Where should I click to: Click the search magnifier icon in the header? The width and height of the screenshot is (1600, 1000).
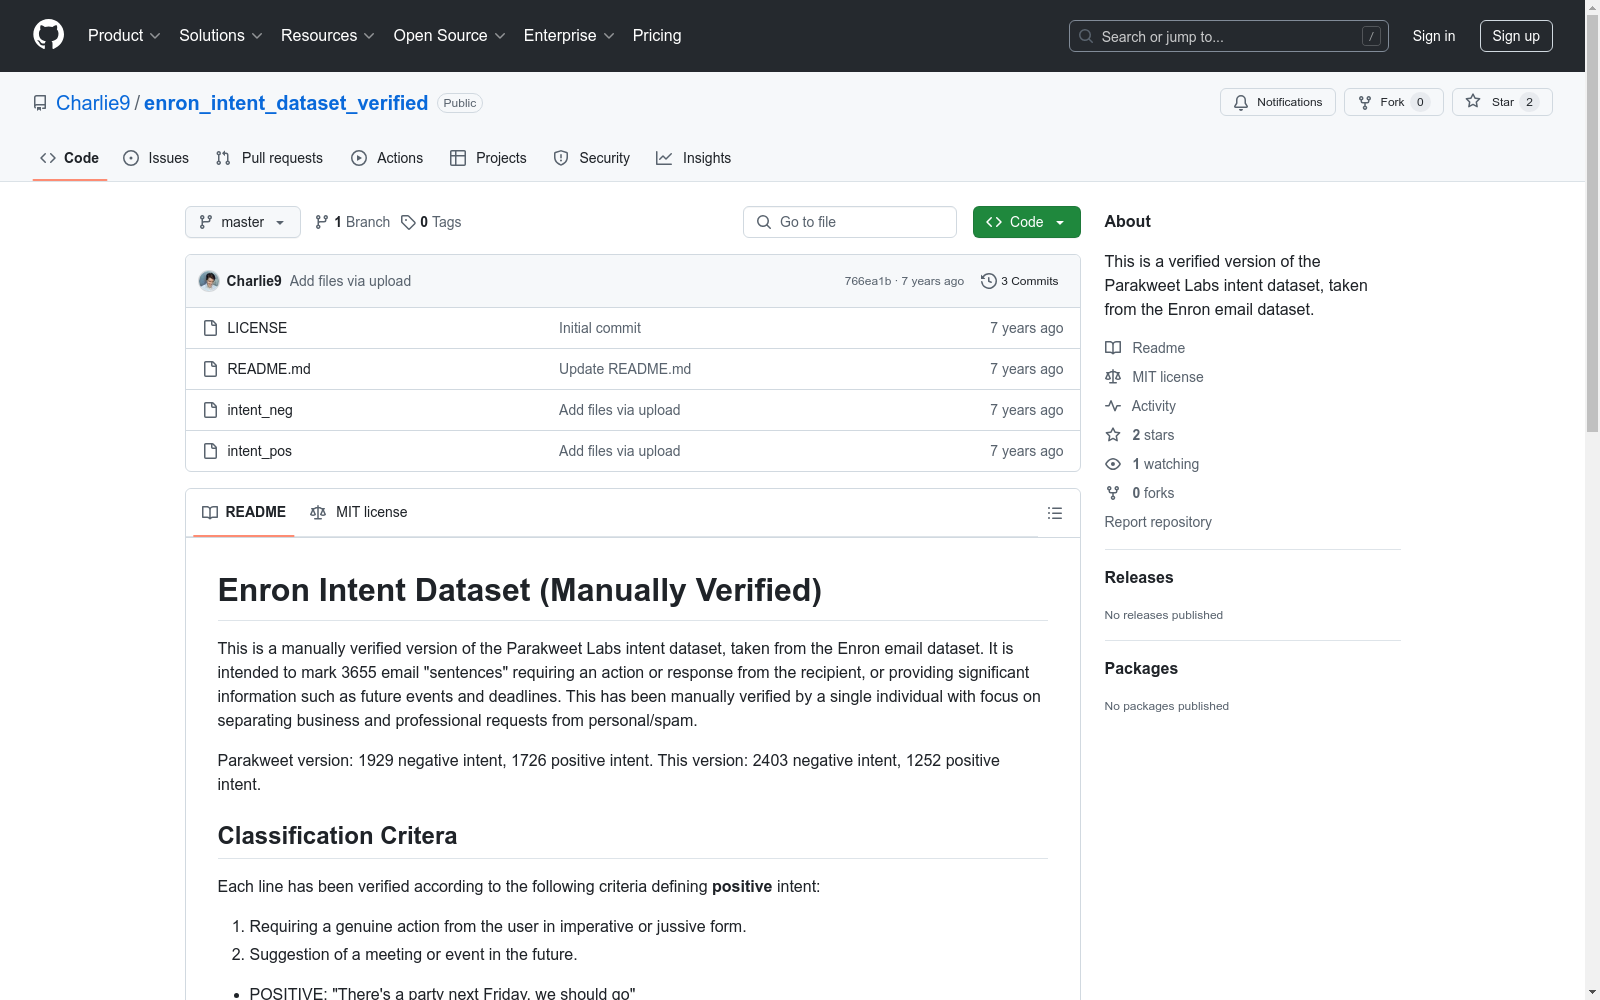coord(1086,36)
